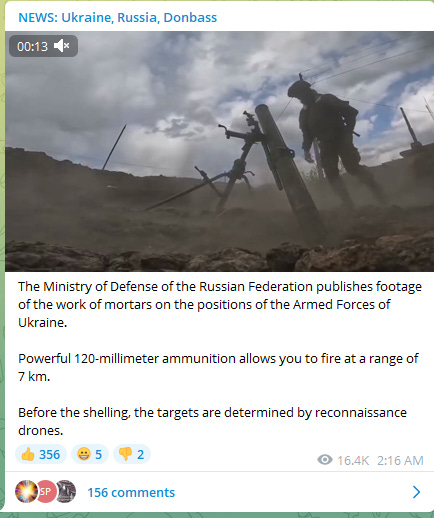Open the colorful starburst commenter avatar
The height and width of the screenshot is (518, 434).
tap(26, 491)
